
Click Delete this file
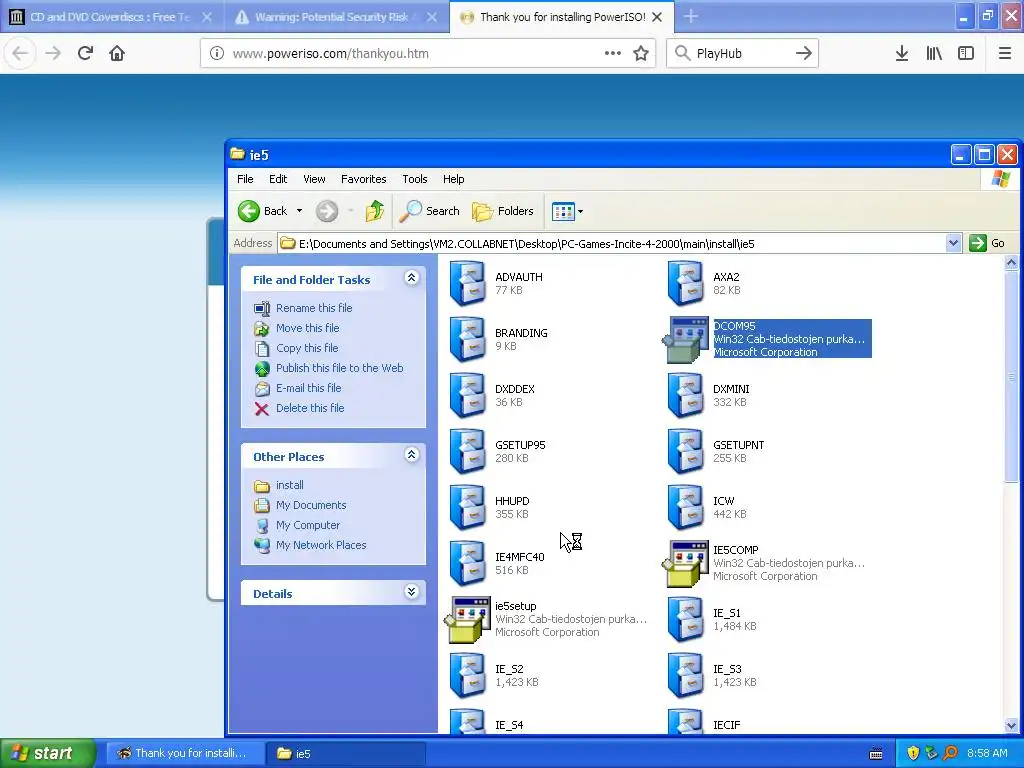310,408
